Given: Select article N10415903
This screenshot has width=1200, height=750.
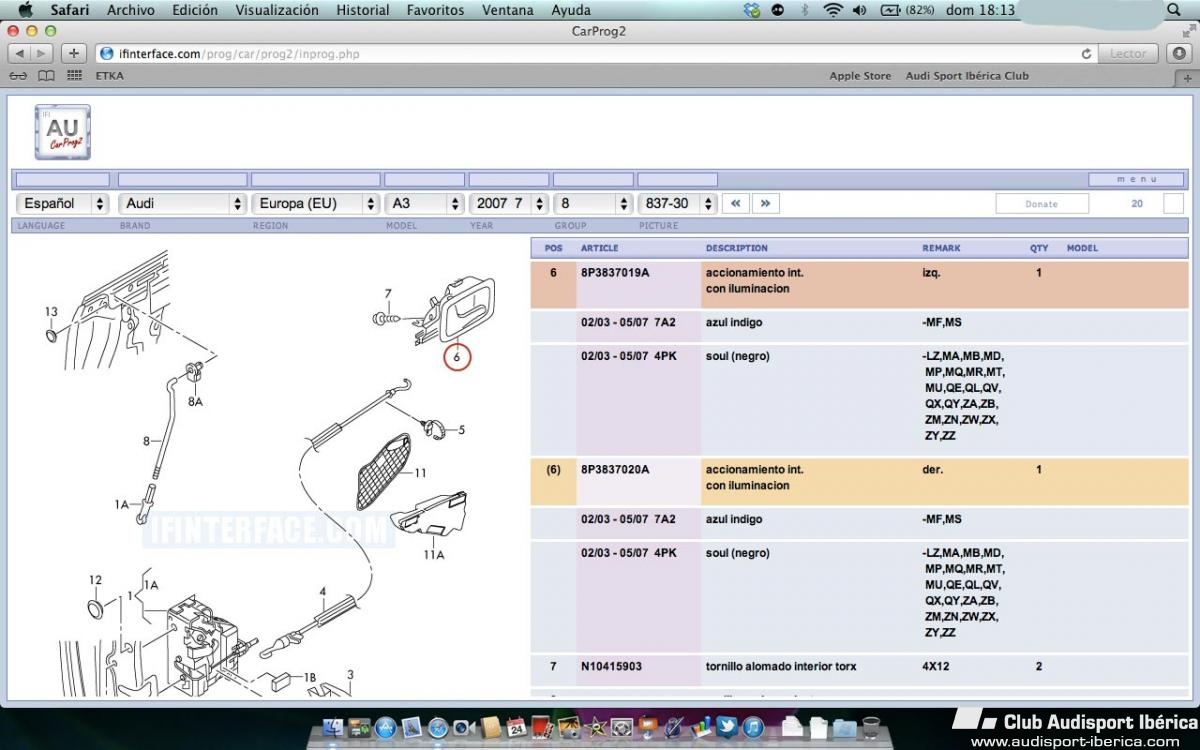Looking at the screenshot, I should (x=612, y=666).
